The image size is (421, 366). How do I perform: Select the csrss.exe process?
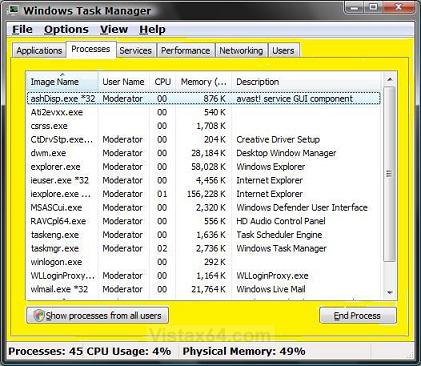click(x=203, y=126)
